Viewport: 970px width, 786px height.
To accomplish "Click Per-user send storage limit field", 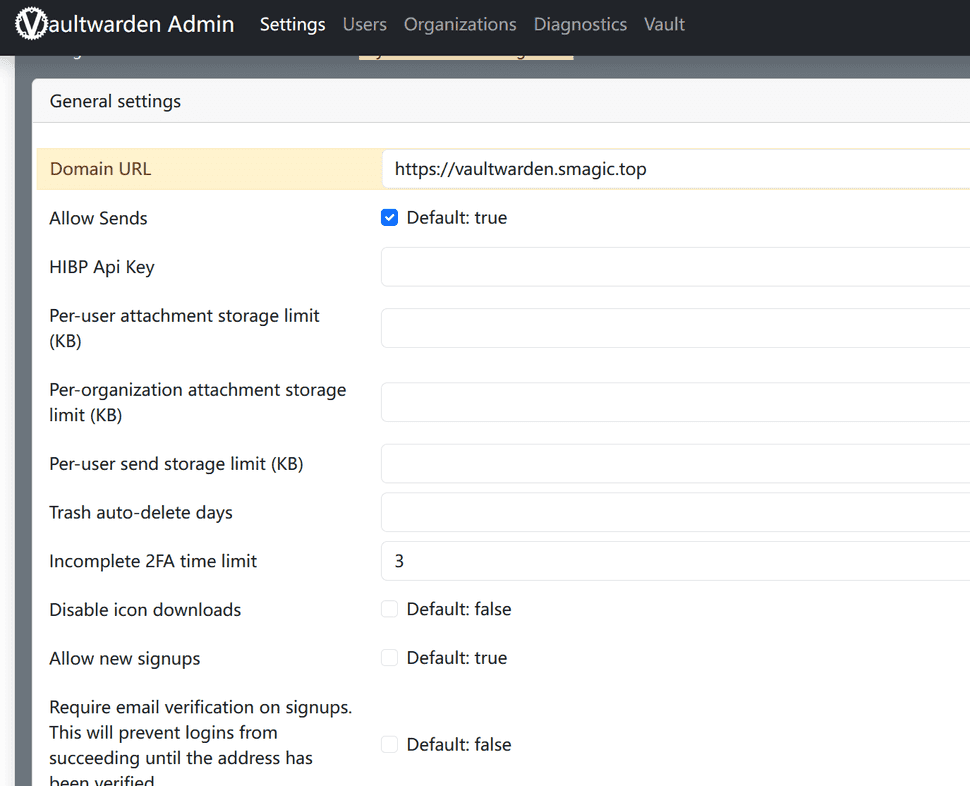I will [x=676, y=463].
